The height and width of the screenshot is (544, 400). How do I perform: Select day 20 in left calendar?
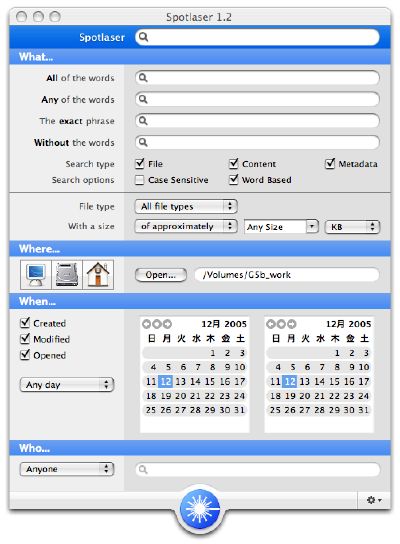(180, 396)
